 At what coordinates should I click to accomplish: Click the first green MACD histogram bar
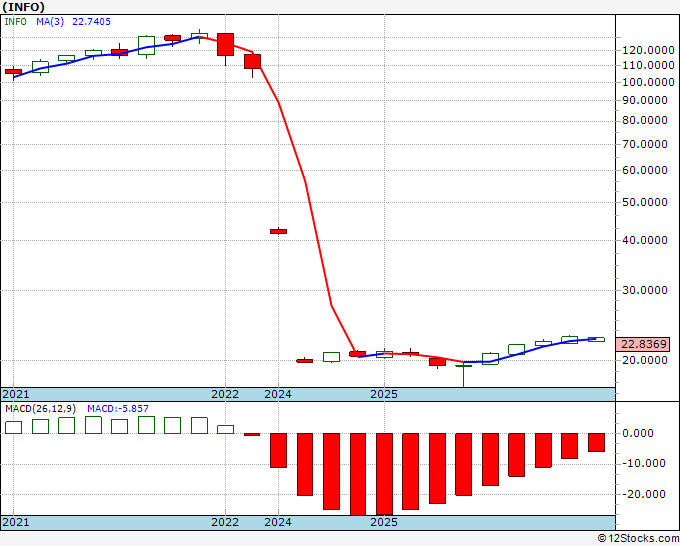(13, 427)
